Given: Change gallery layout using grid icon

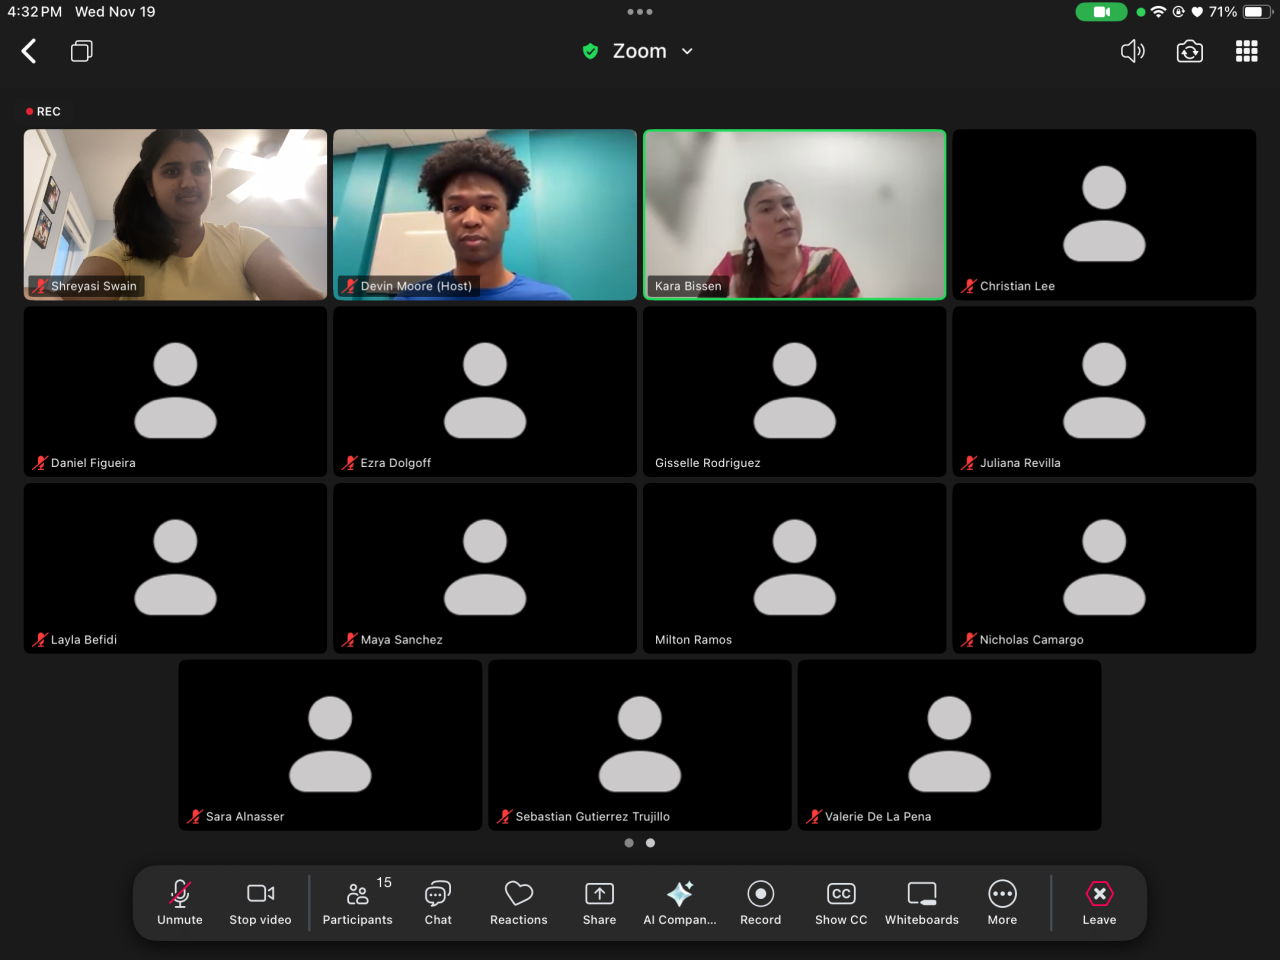Looking at the screenshot, I should click(1246, 51).
